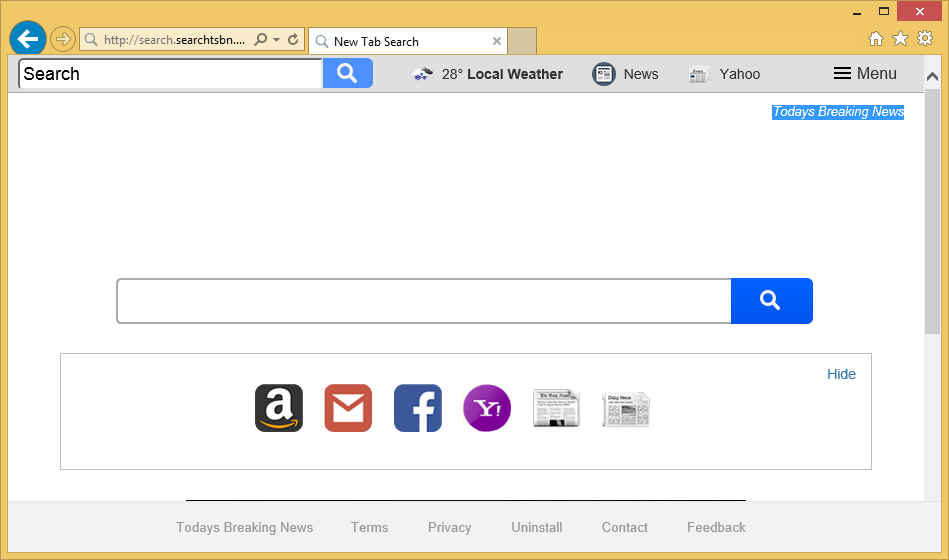Select the New Tab Search tab
The height and width of the screenshot is (560, 949).
click(400, 41)
